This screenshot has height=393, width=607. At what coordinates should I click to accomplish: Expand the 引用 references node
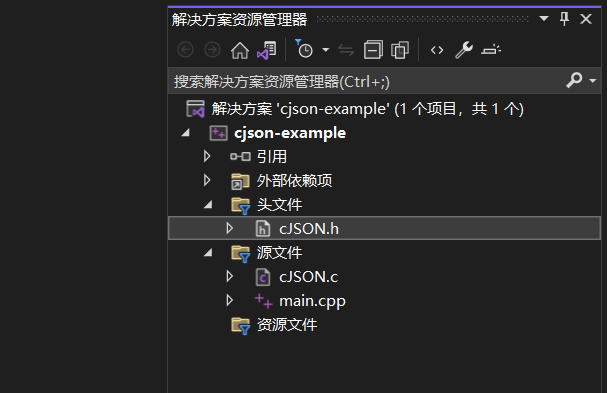(x=207, y=156)
